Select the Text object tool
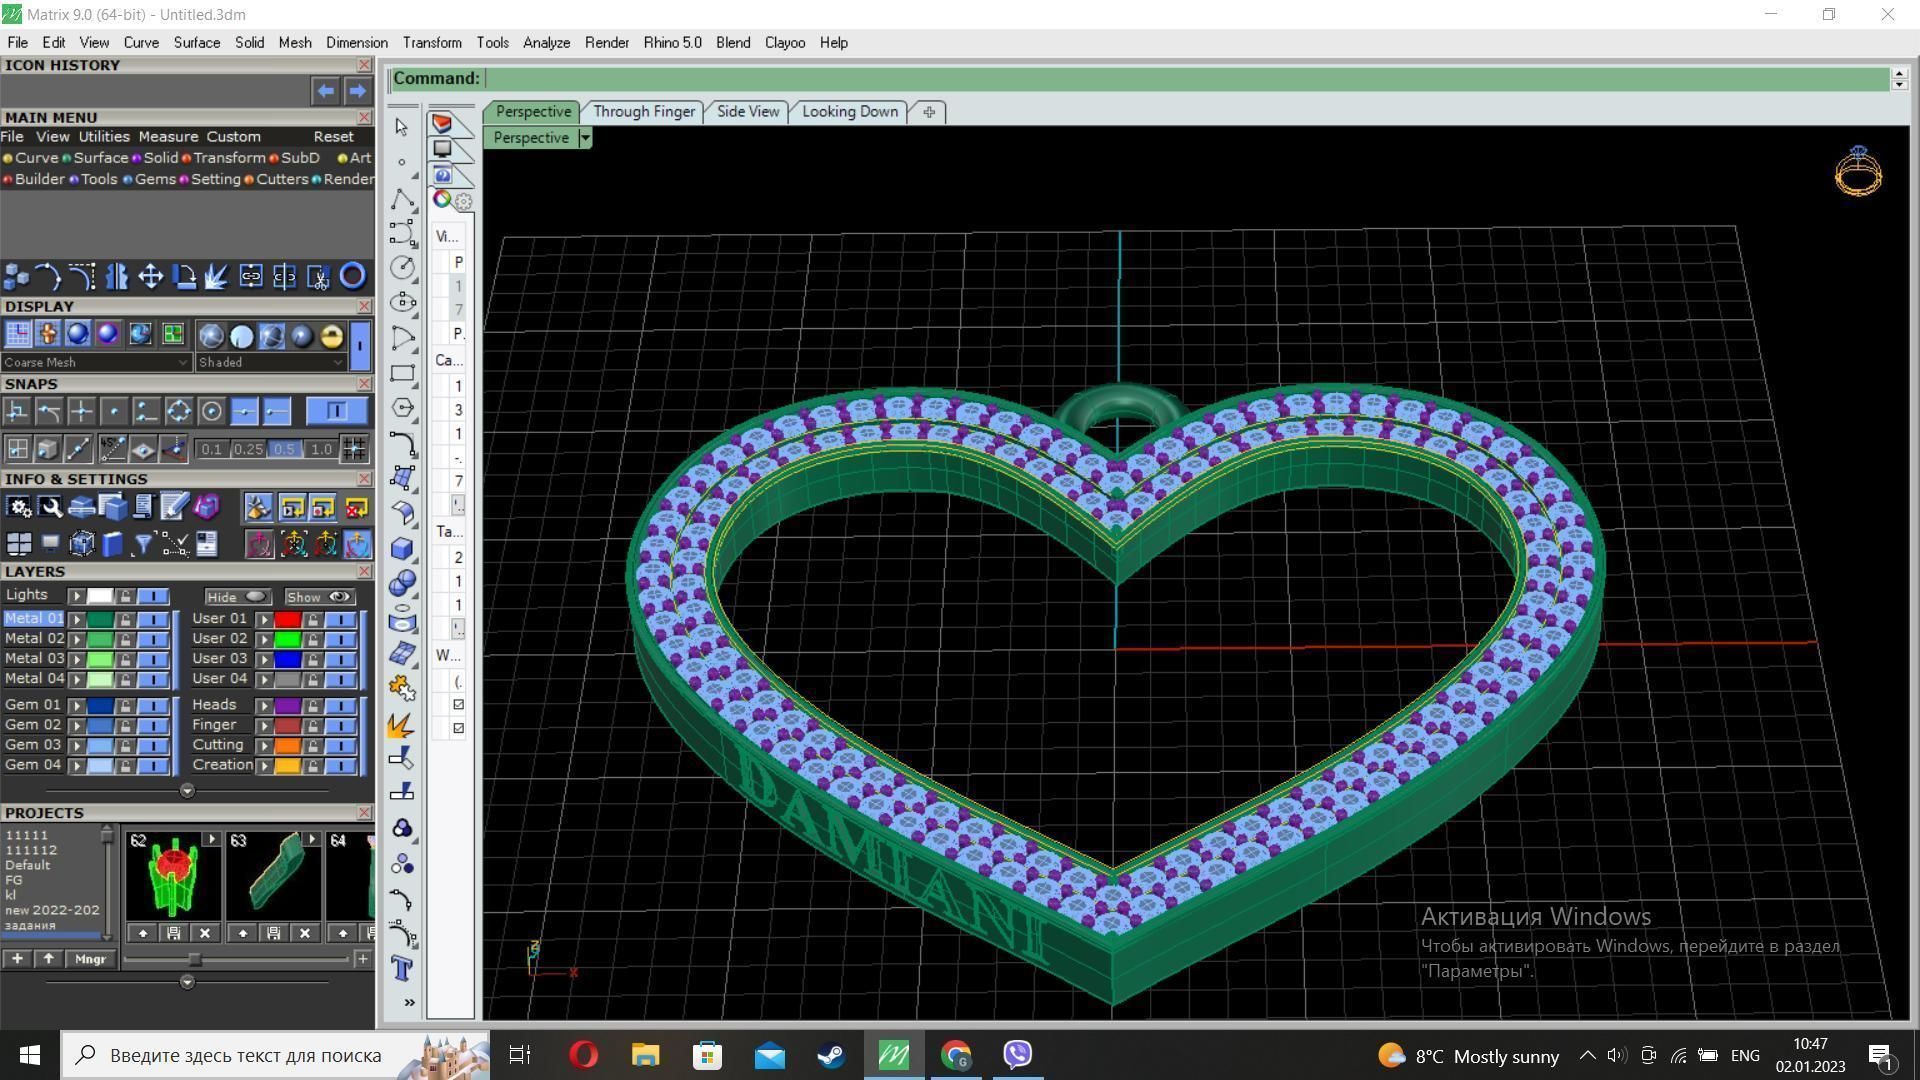The image size is (1920, 1080). tap(402, 968)
